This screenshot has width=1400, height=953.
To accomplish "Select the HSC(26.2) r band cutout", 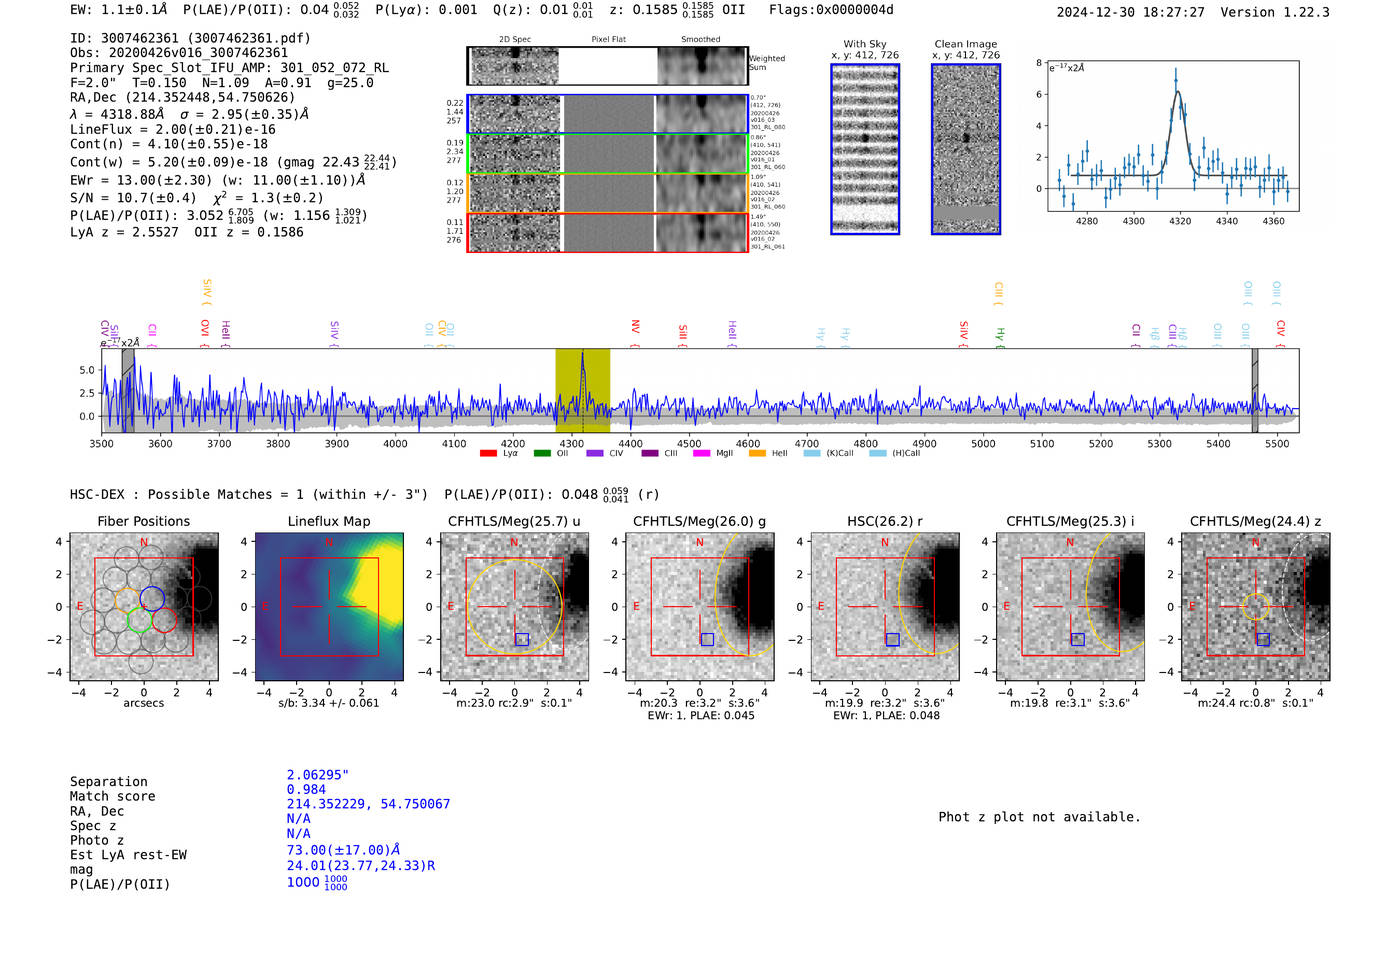I will tap(885, 607).
